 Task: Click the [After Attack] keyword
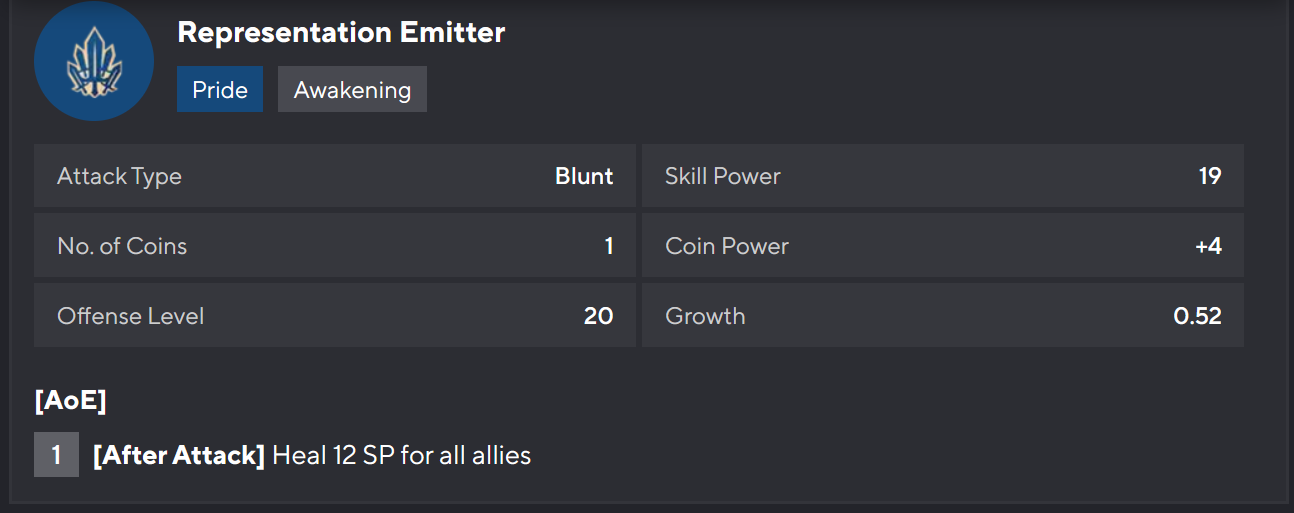178,456
